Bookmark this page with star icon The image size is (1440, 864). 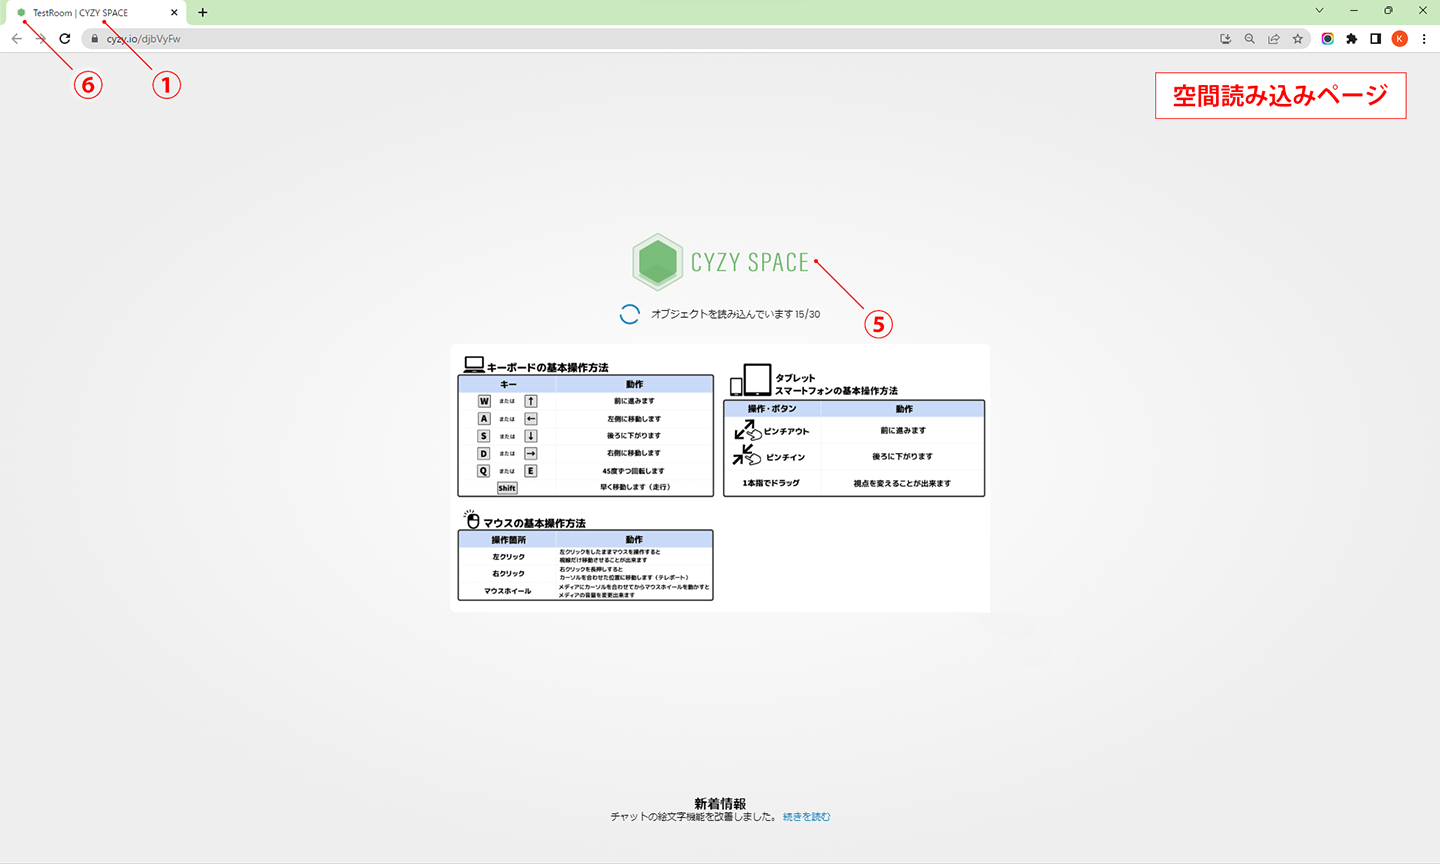pos(1298,39)
